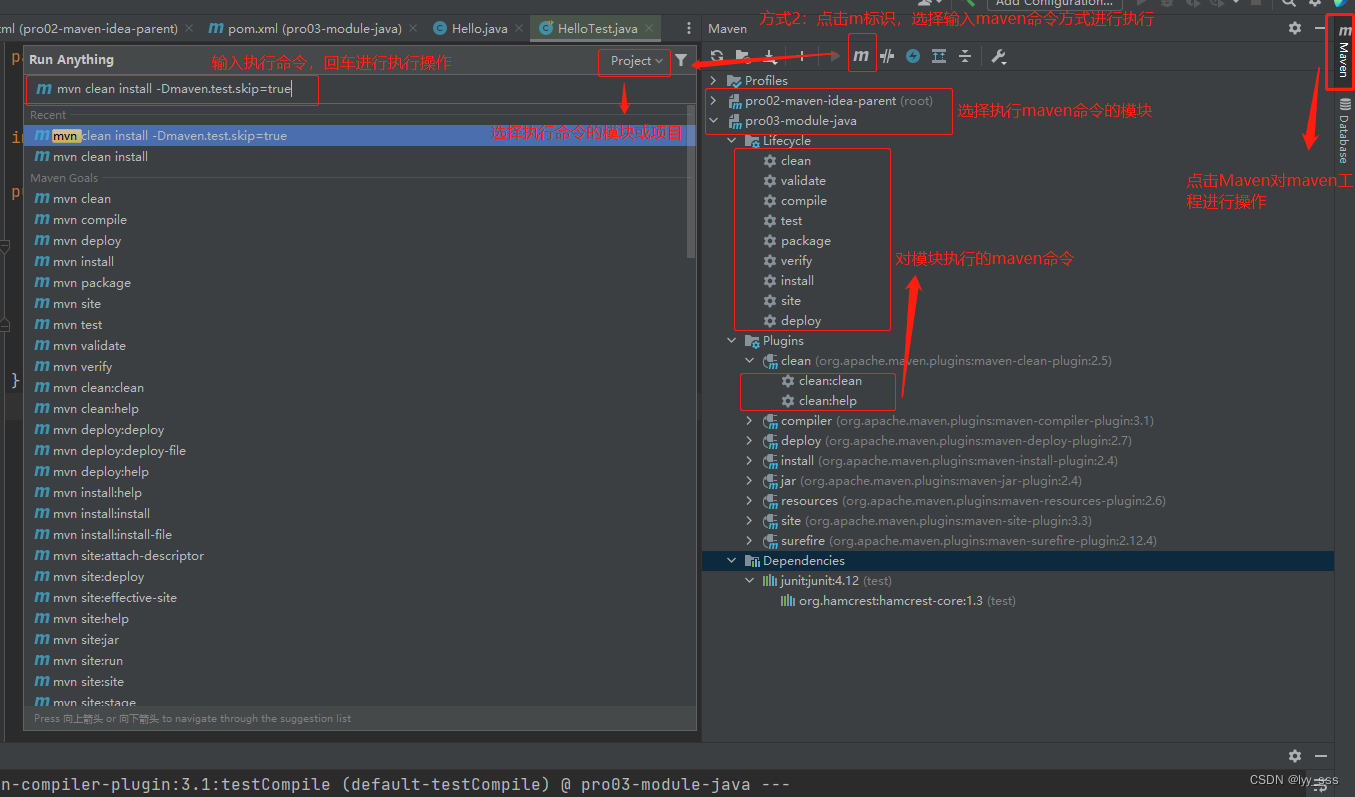The image size is (1355, 797).
Task: Collapse junit:junit:4.12 dependency node
Action: coord(749,580)
